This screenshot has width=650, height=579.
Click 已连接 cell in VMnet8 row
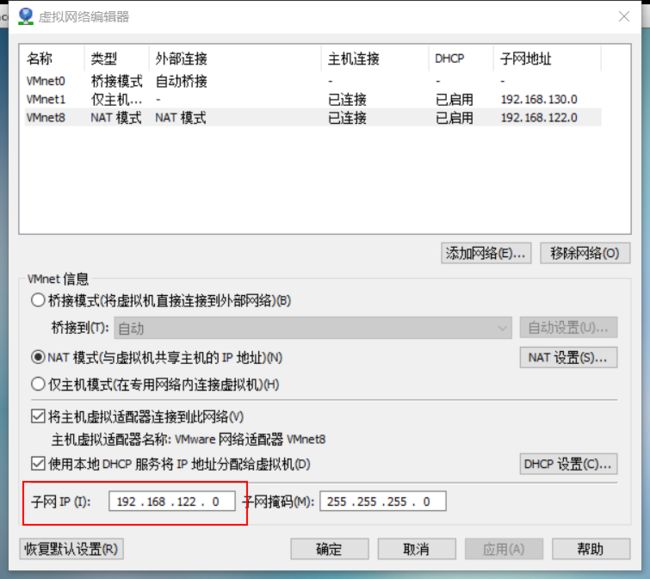coord(347,118)
